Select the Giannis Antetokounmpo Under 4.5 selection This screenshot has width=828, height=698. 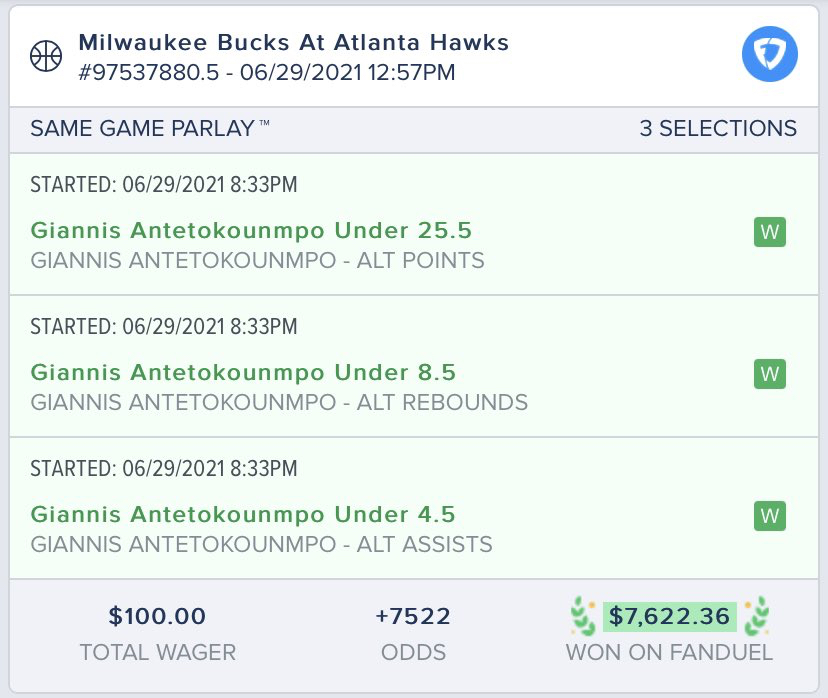(243, 515)
